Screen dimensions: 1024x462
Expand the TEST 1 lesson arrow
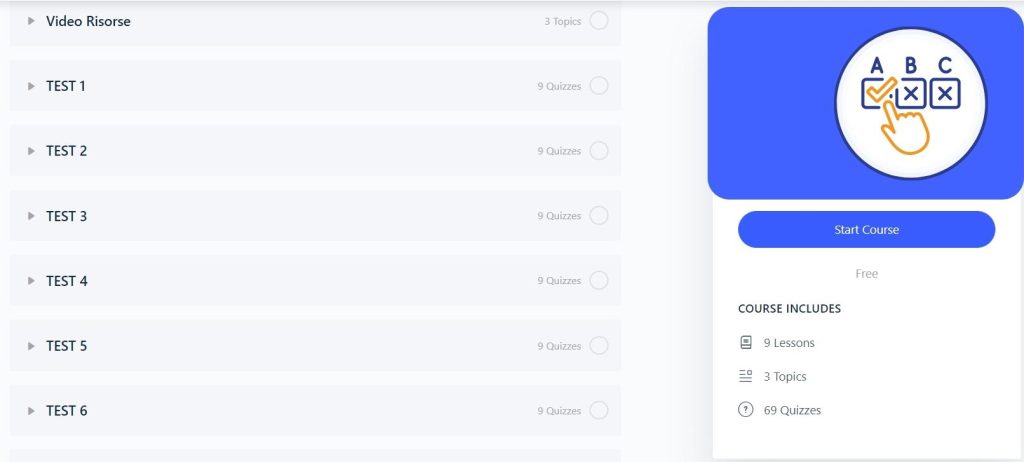tap(31, 86)
